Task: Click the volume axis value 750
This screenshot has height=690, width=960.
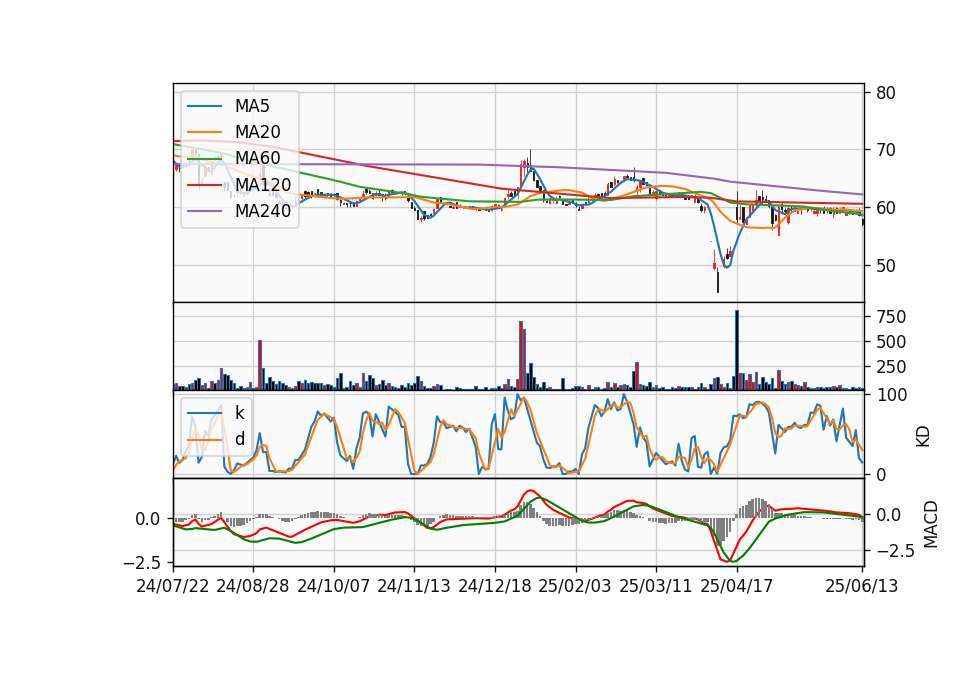Action: click(891, 317)
